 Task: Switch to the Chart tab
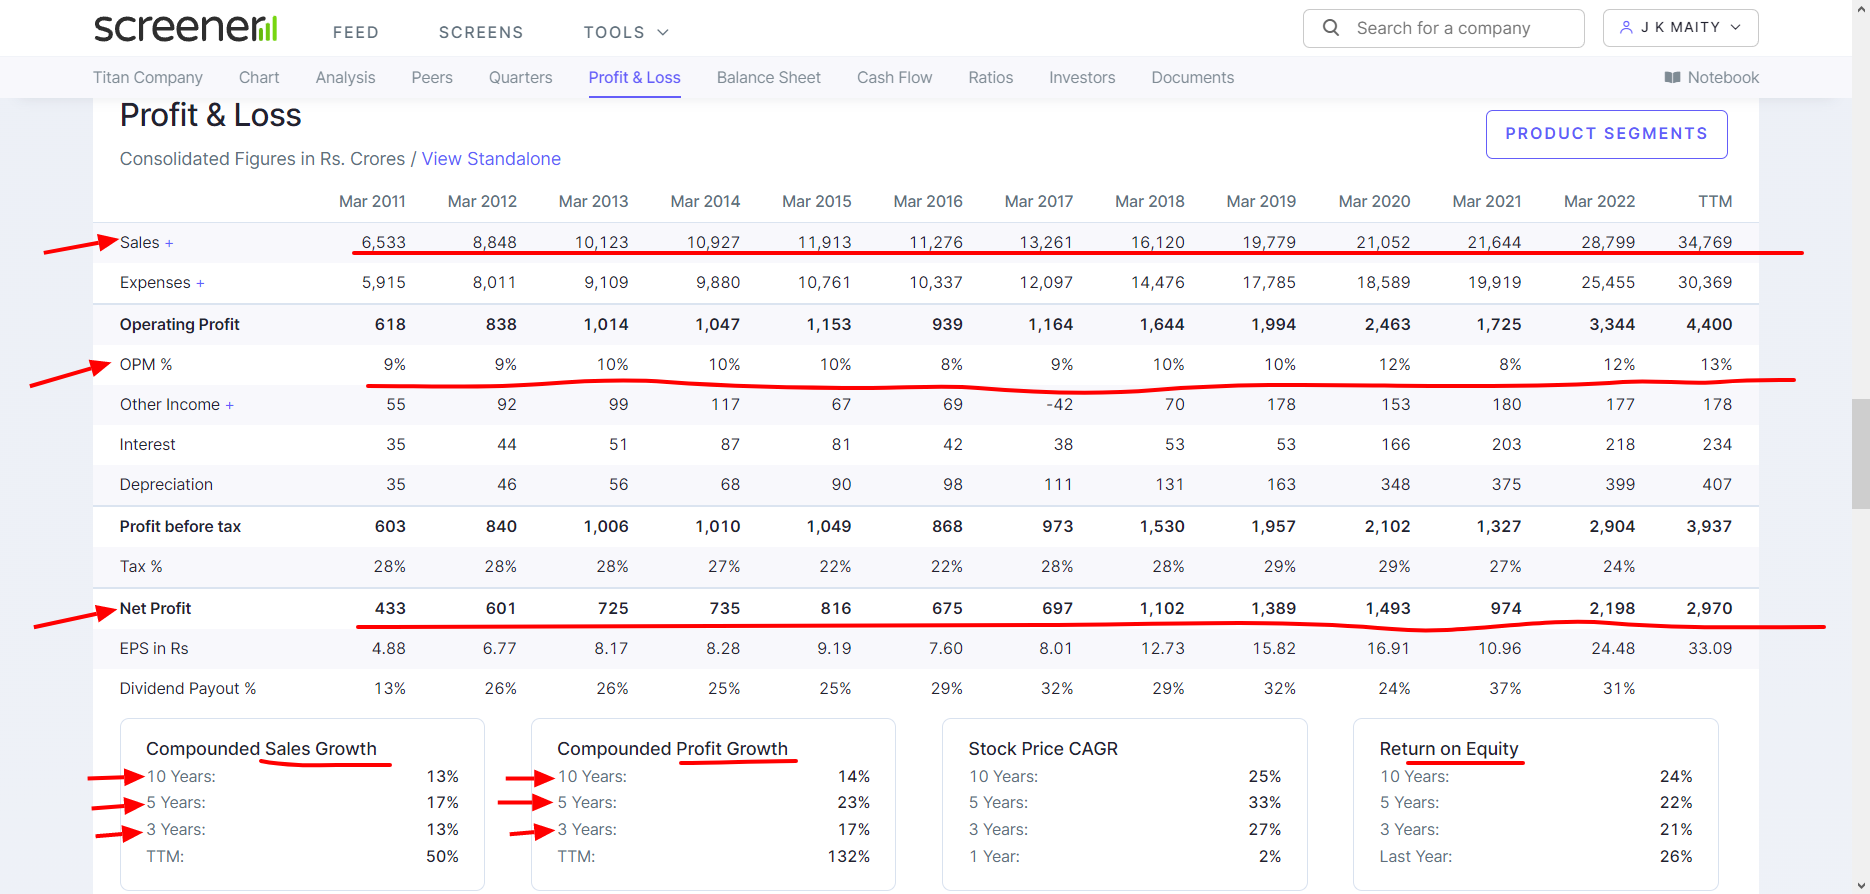(259, 77)
